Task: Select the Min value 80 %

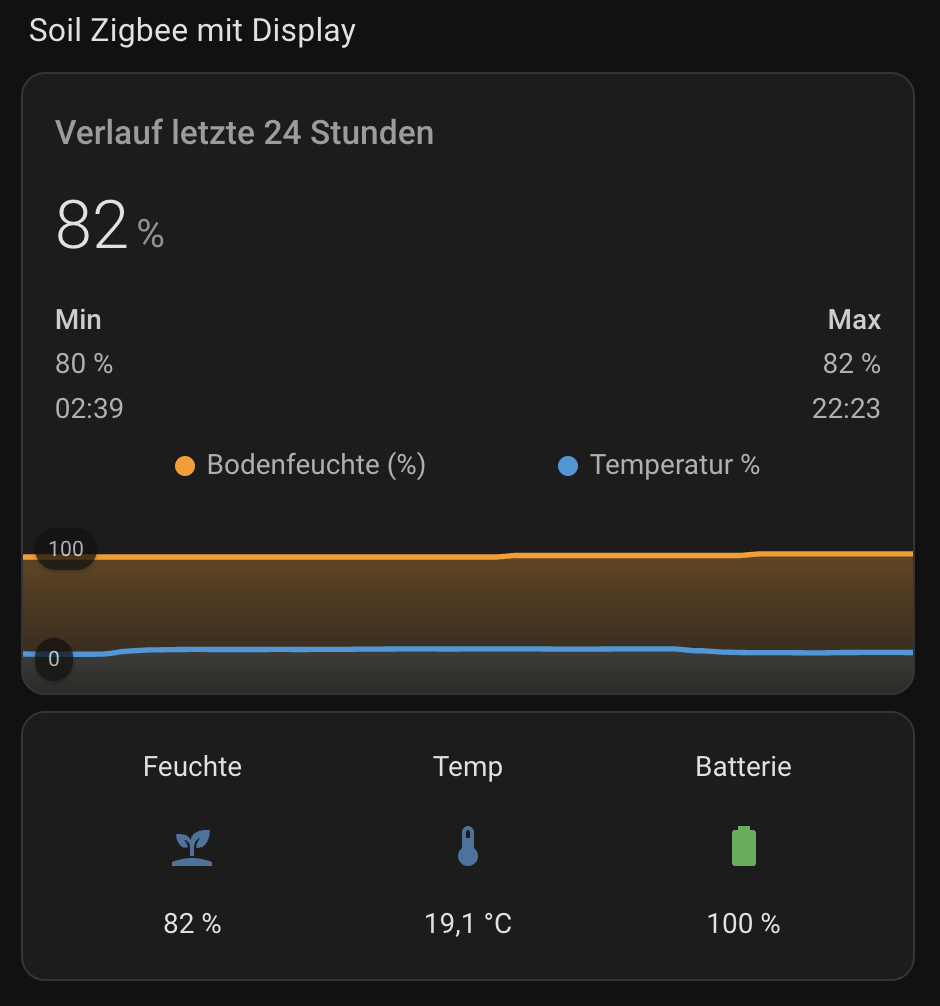Action: [84, 364]
